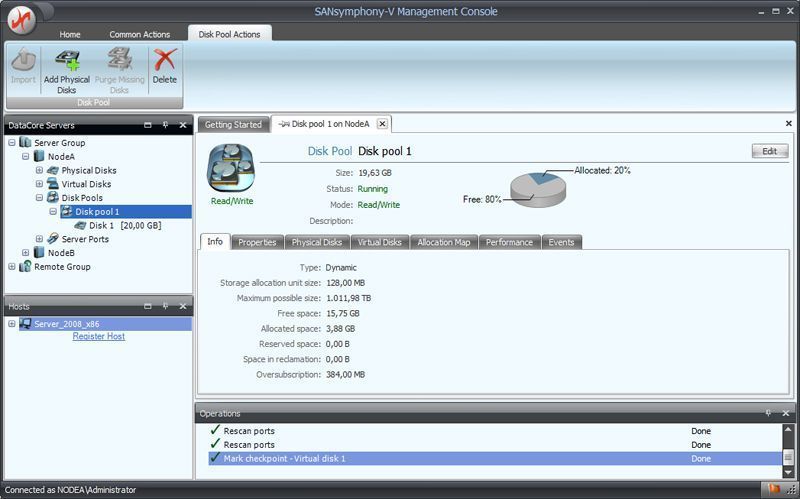This screenshot has width=800, height=499.
Task: Open the DataCore application logo menu
Action: 21,19
